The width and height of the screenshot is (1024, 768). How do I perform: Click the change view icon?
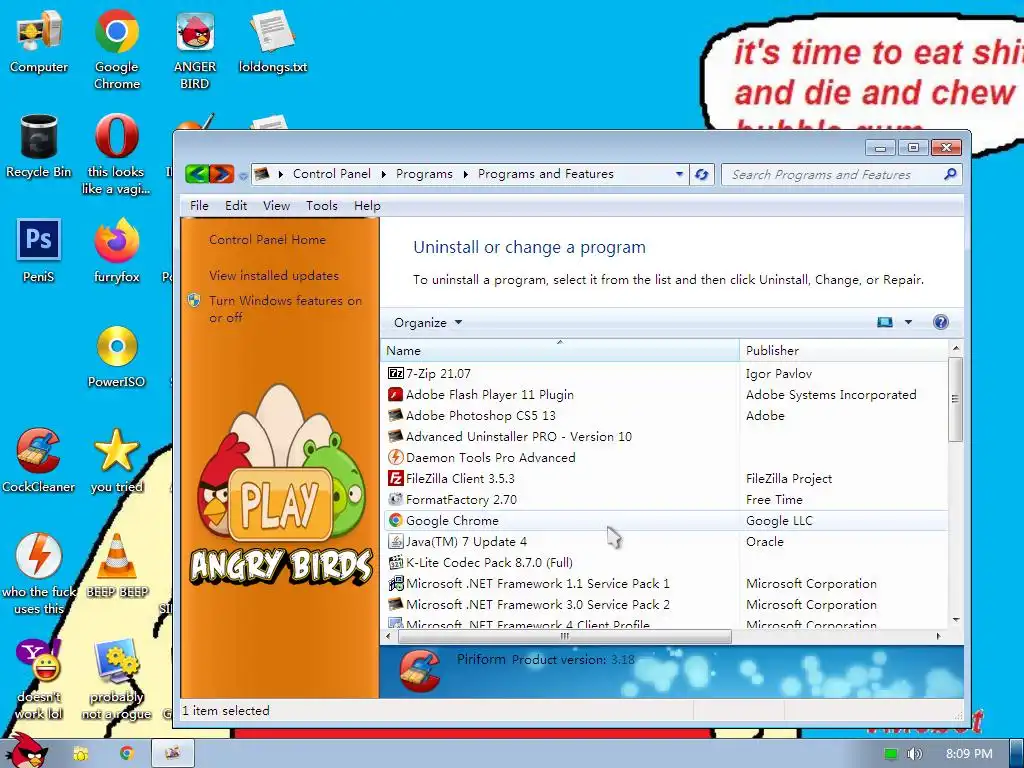885,322
